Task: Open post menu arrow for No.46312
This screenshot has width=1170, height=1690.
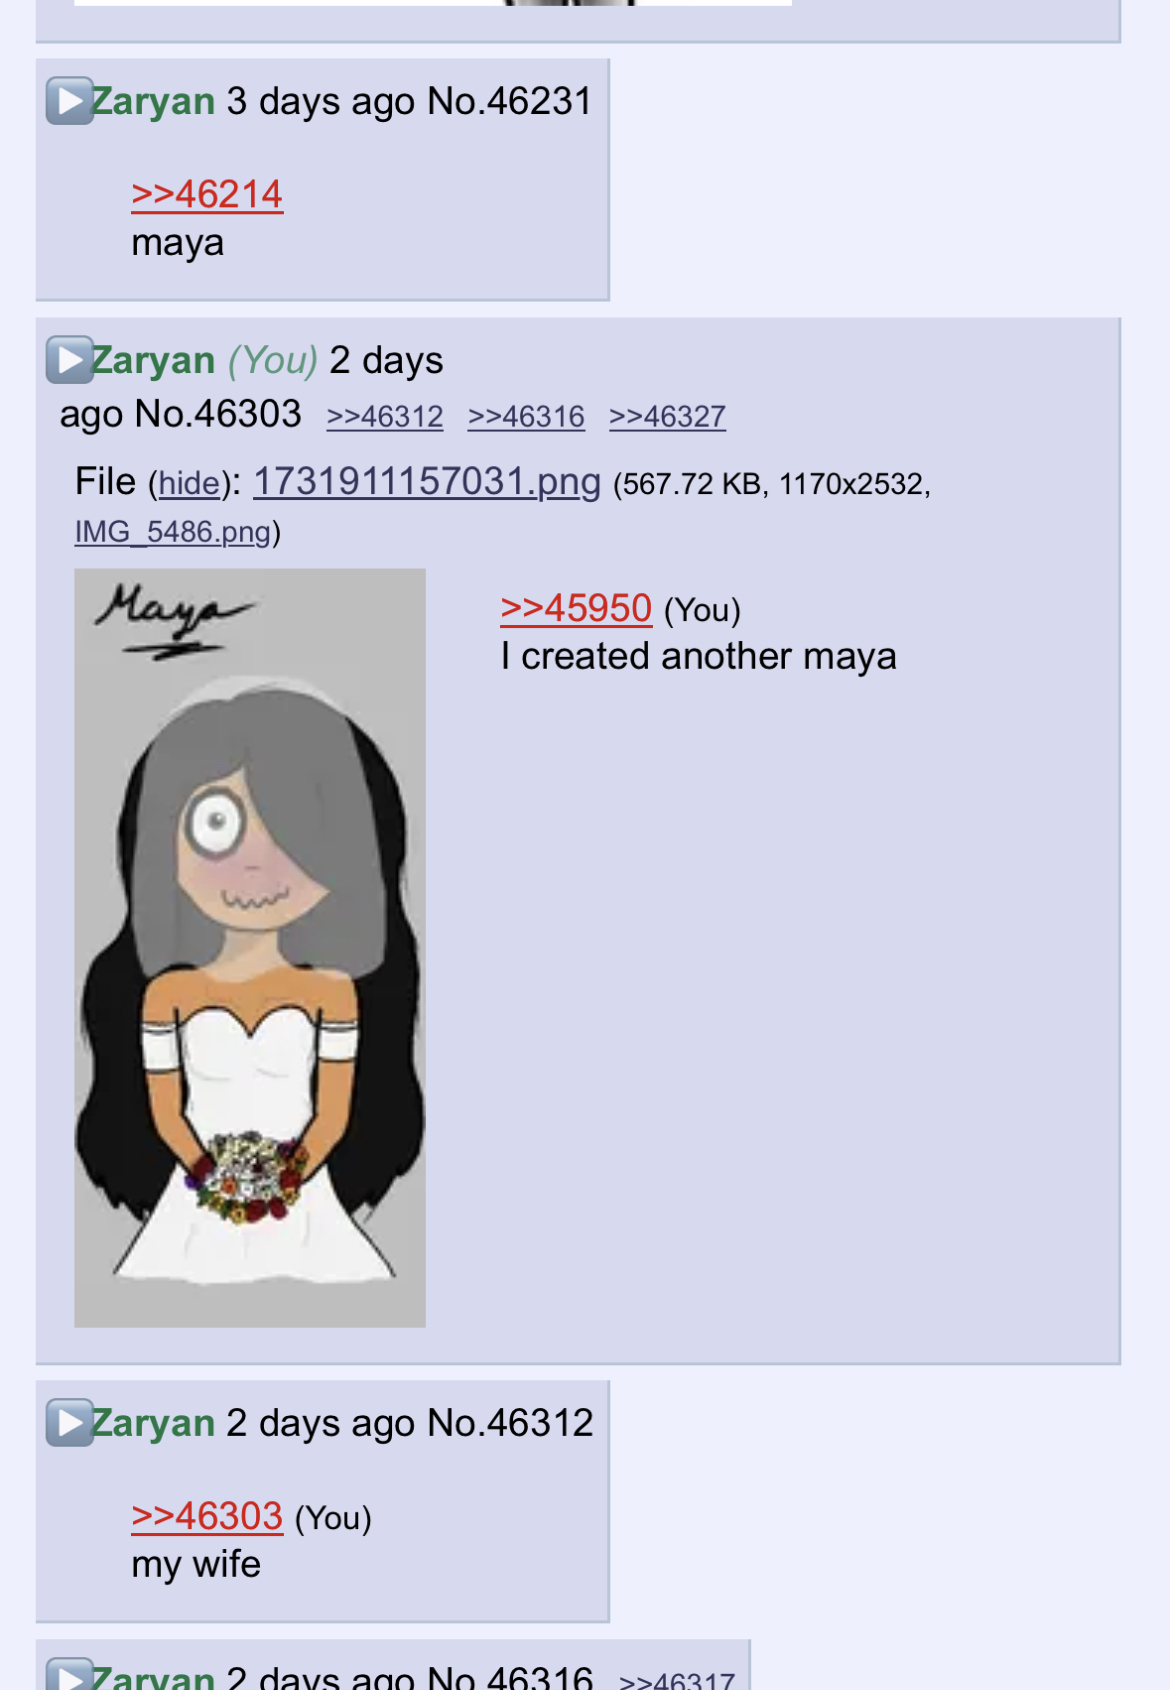Action: tap(69, 1423)
